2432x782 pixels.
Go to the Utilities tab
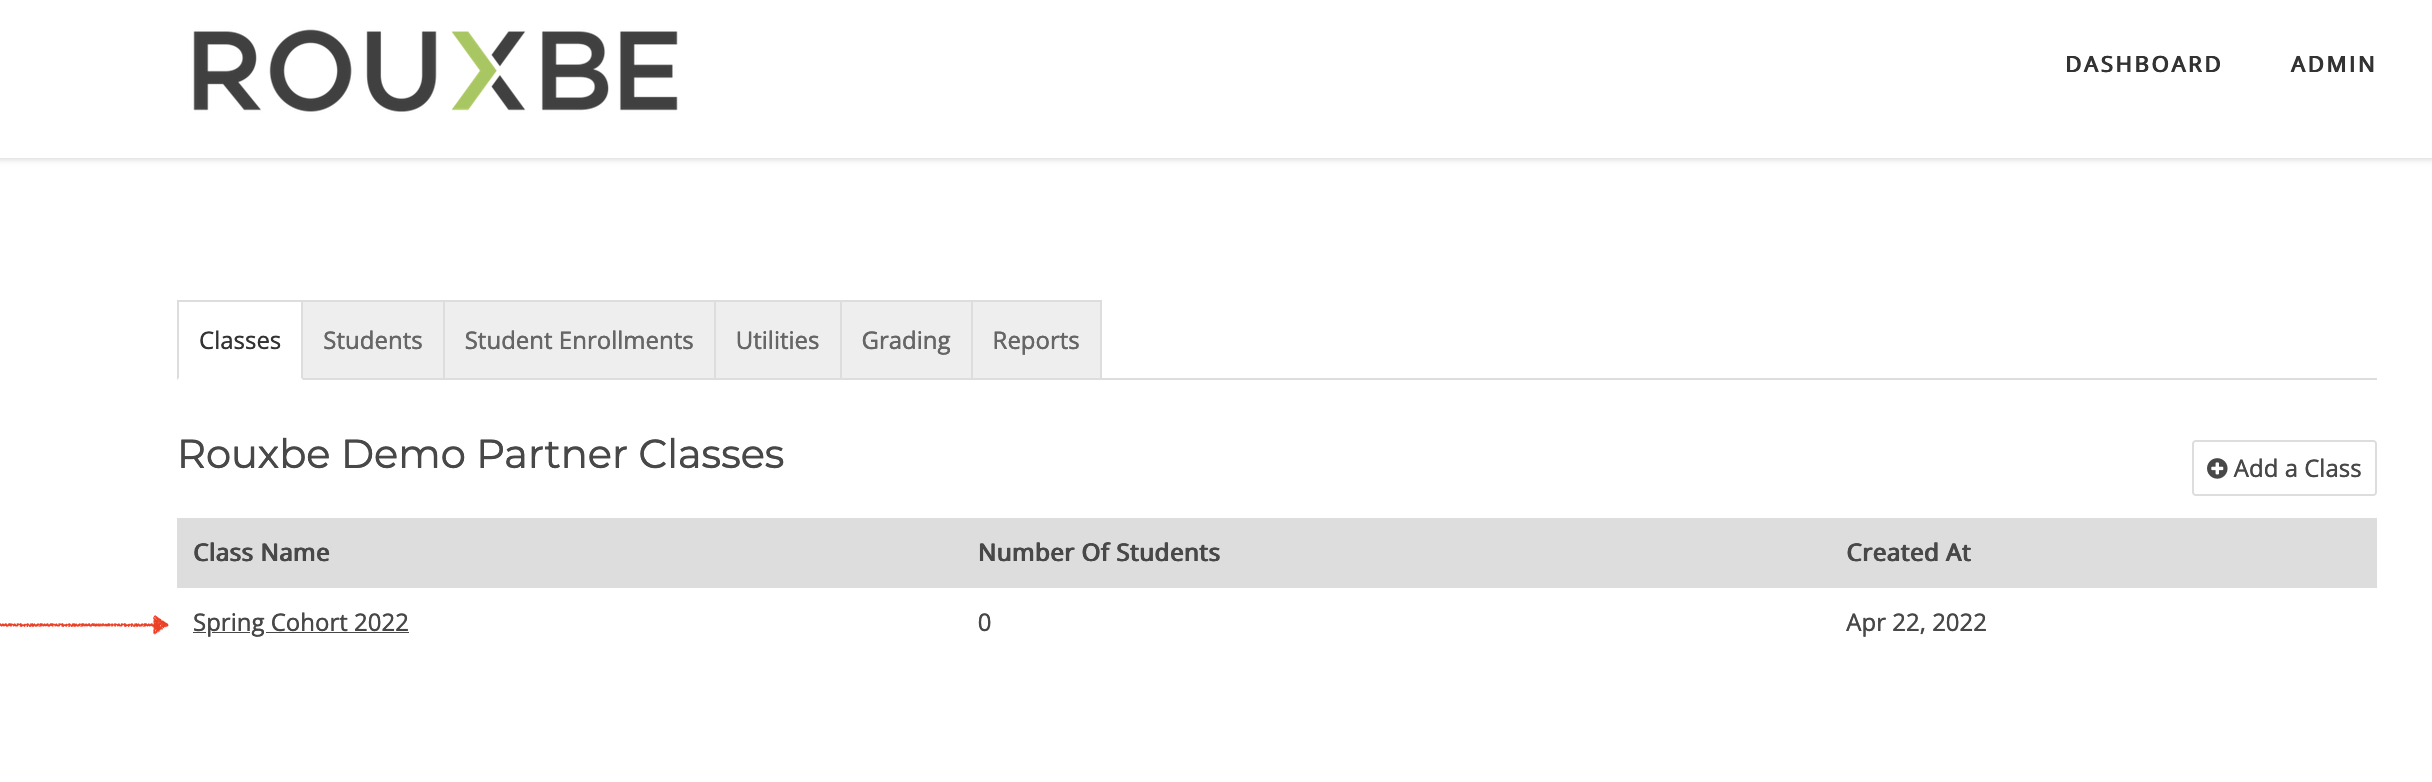pyautogui.click(x=778, y=340)
